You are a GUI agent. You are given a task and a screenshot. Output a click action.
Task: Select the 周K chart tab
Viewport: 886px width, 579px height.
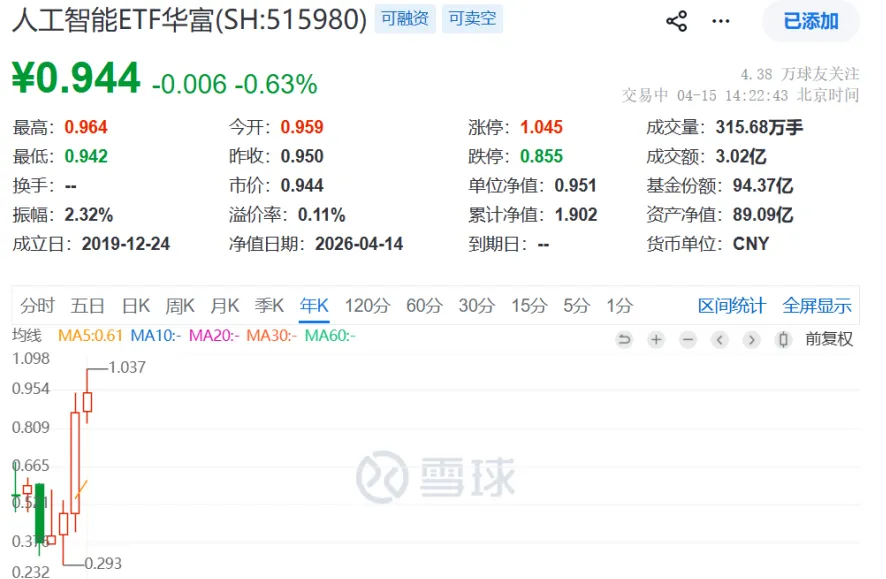[x=180, y=306]
